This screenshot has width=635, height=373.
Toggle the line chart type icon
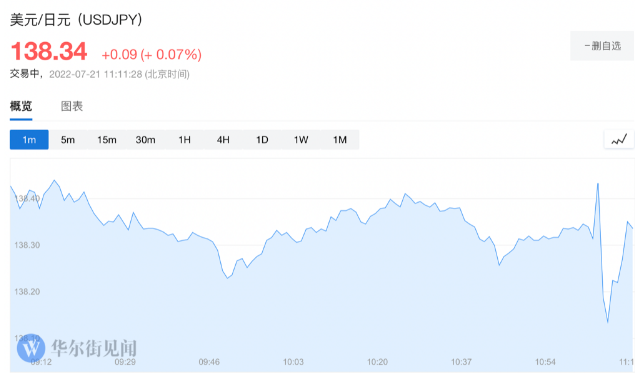click(619, 140)
